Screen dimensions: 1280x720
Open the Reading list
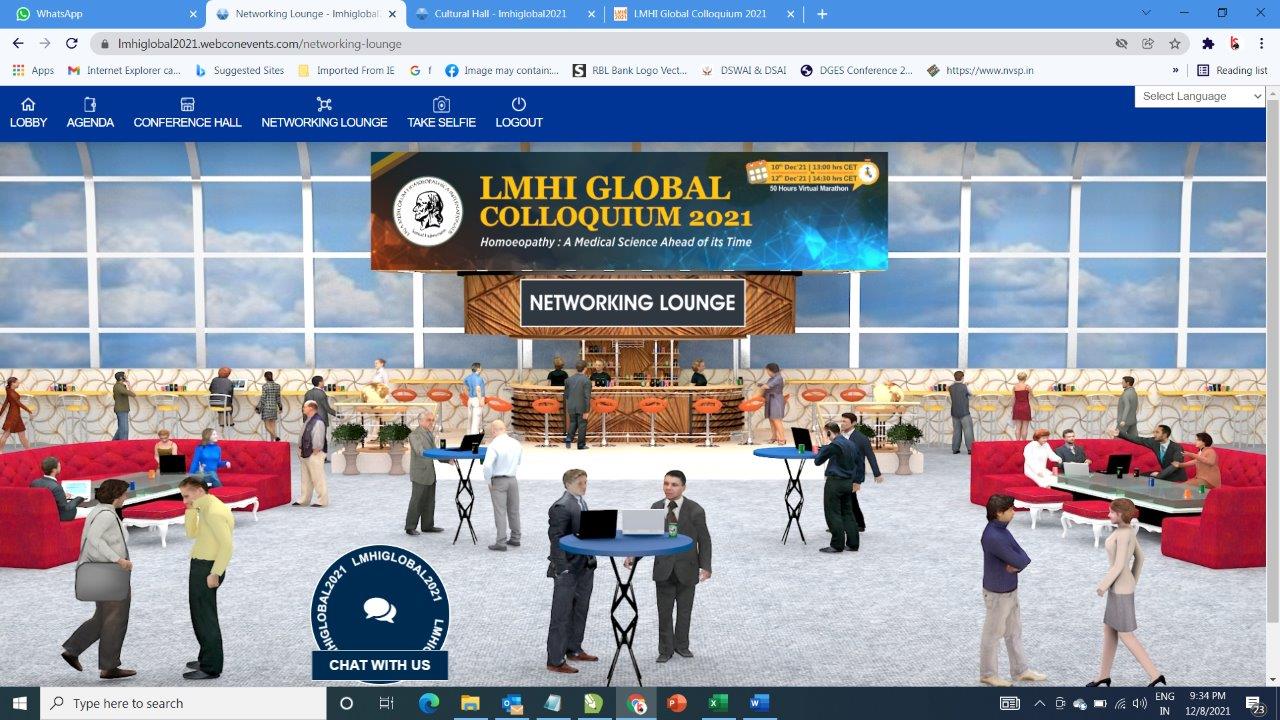(1232, 70)
